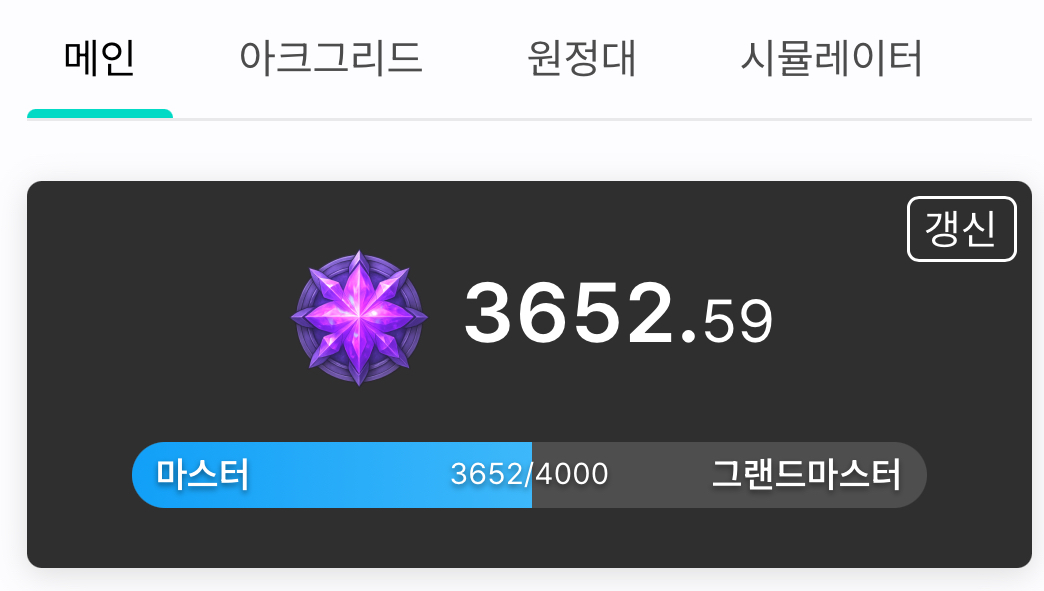
Task: Click the 3652/4000 progress text
Action: (x=529, y=475)
